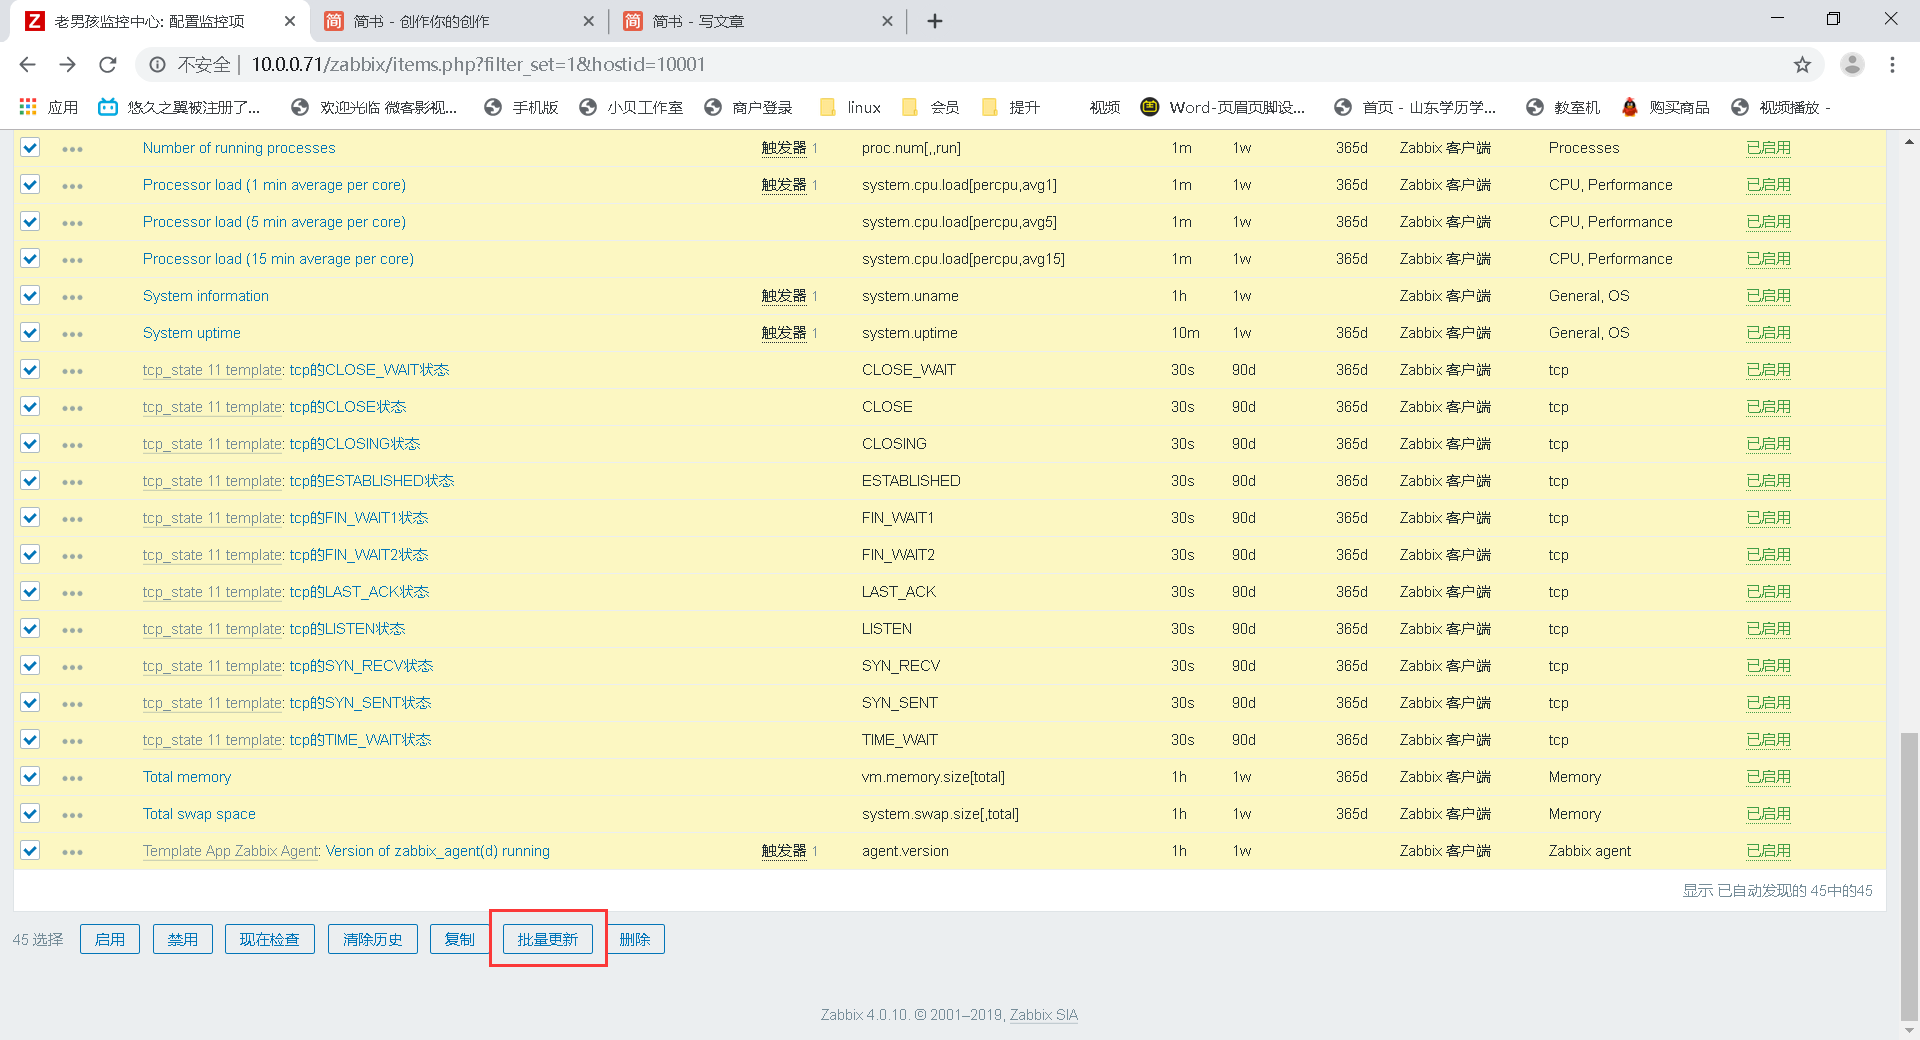This screenshot has height=1040, width=1920.
Task: Click the 批量更新 mass update button
Action: [548, 939]
